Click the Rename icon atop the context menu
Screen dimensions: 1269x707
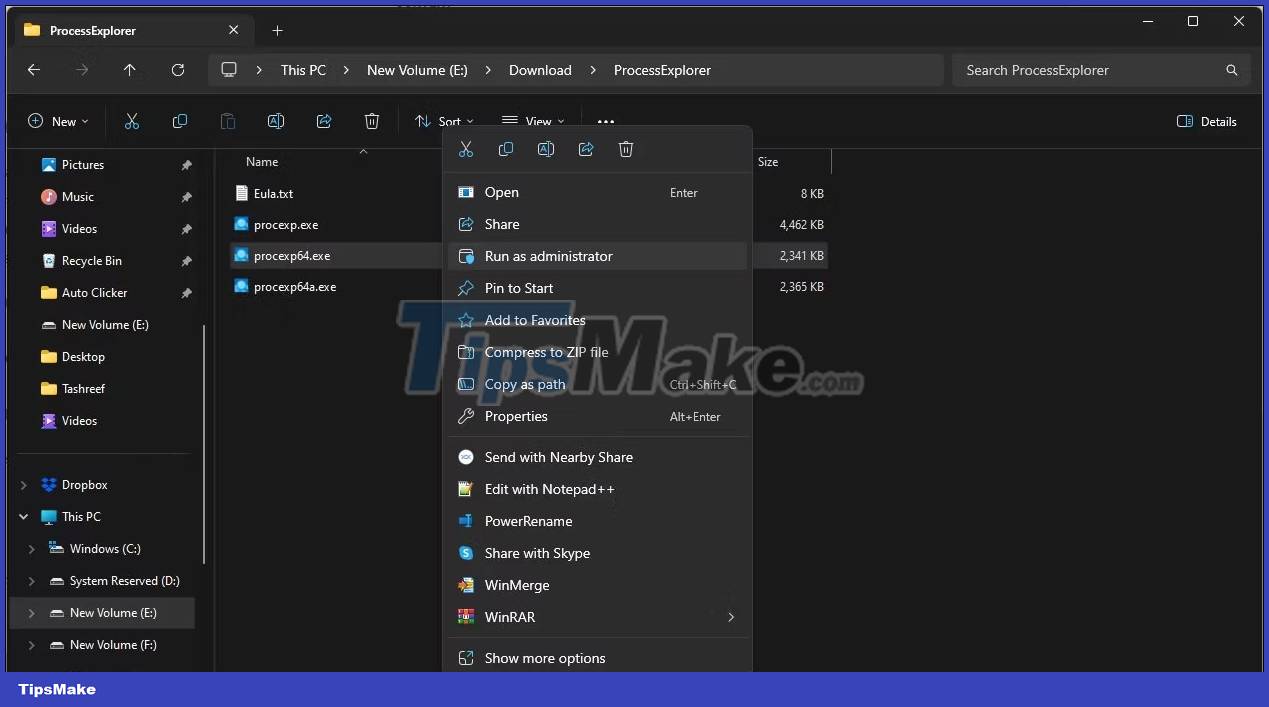(546, 148)
